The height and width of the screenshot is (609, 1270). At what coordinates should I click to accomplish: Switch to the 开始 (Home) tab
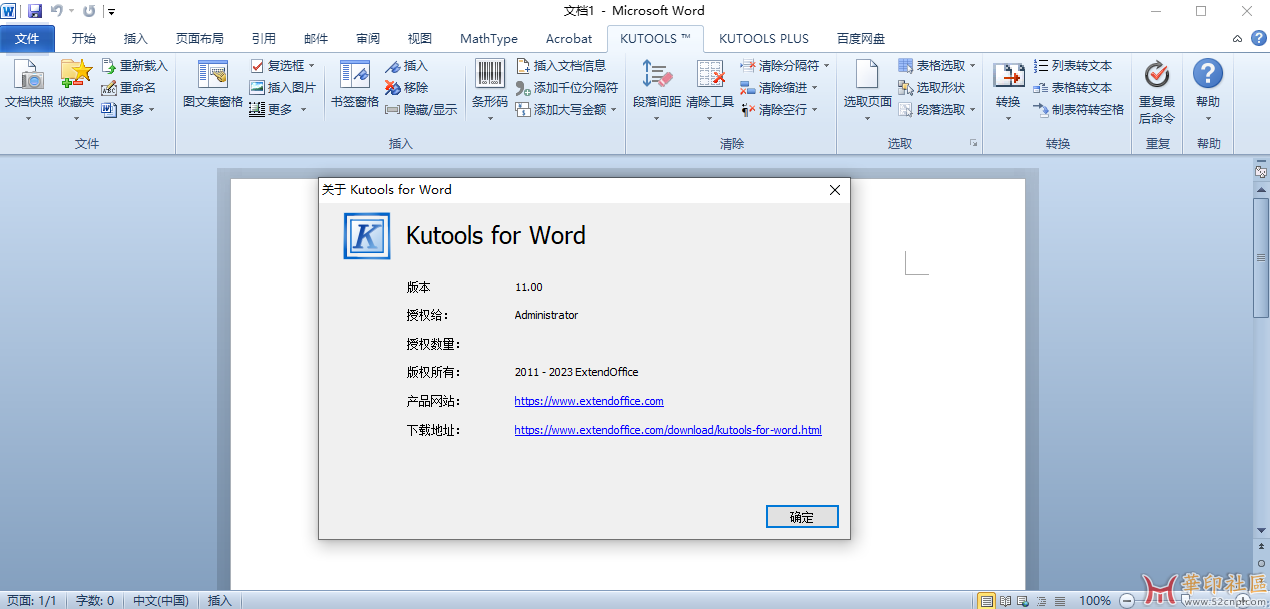coord(84,38)
